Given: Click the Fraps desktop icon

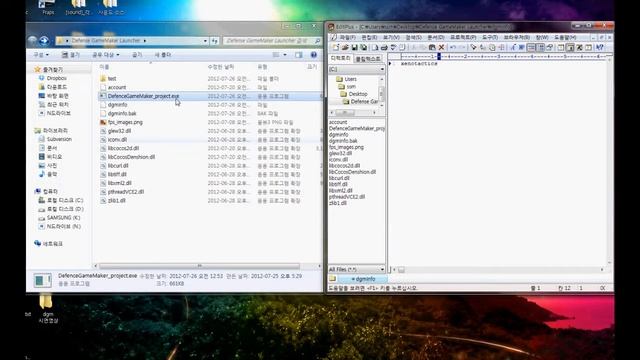Looking at the screenshot, I should 47,7.
